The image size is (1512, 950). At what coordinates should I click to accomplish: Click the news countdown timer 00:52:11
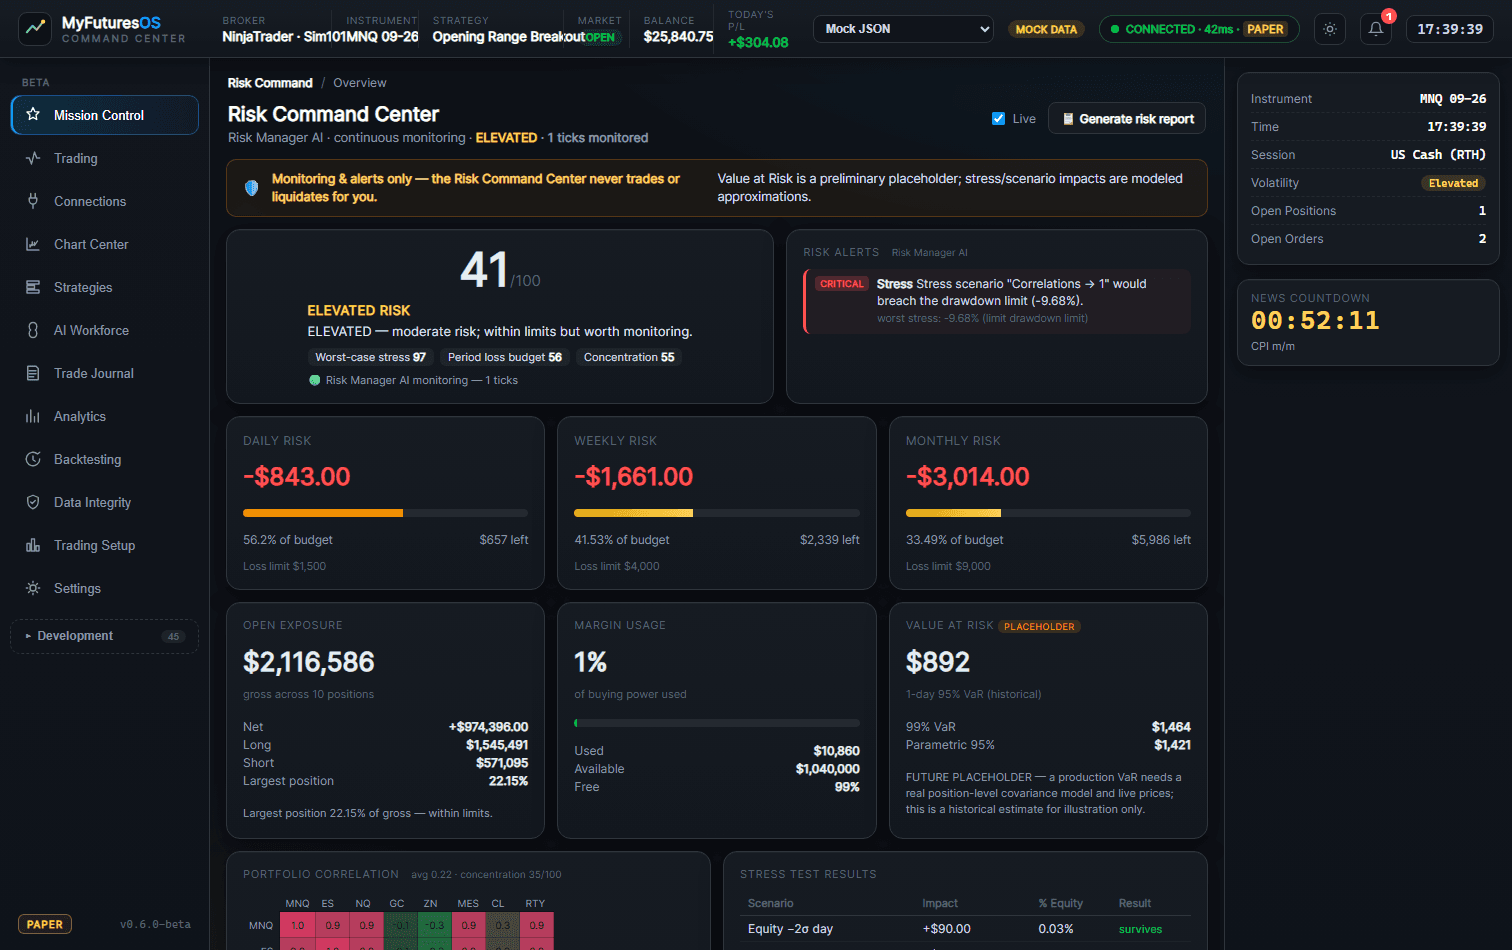(1315, 320)
